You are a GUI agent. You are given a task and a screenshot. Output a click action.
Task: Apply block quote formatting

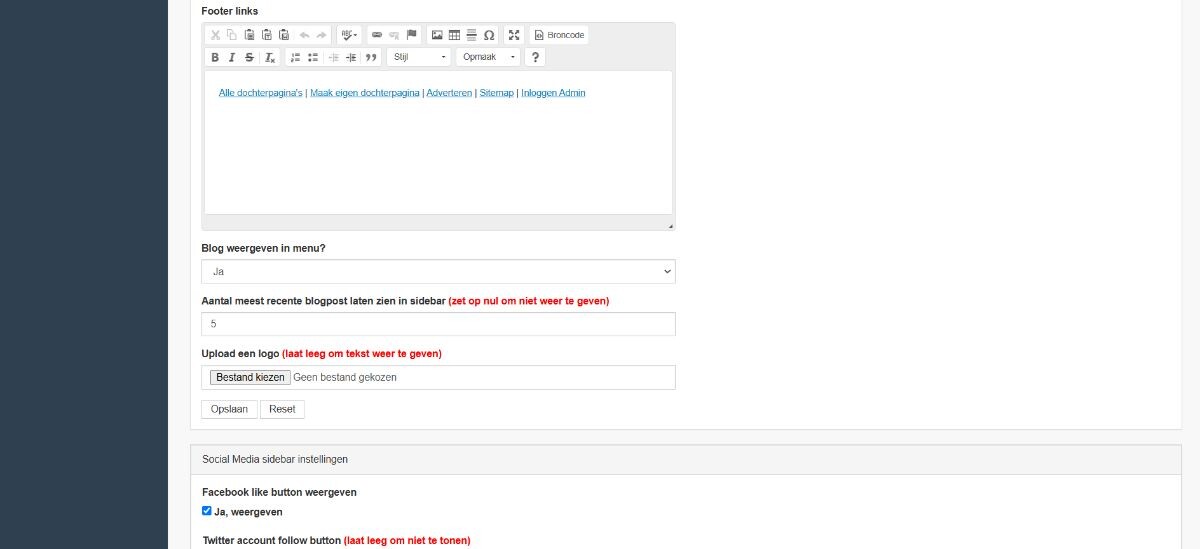pyautogui.click(x=371, y=58)
